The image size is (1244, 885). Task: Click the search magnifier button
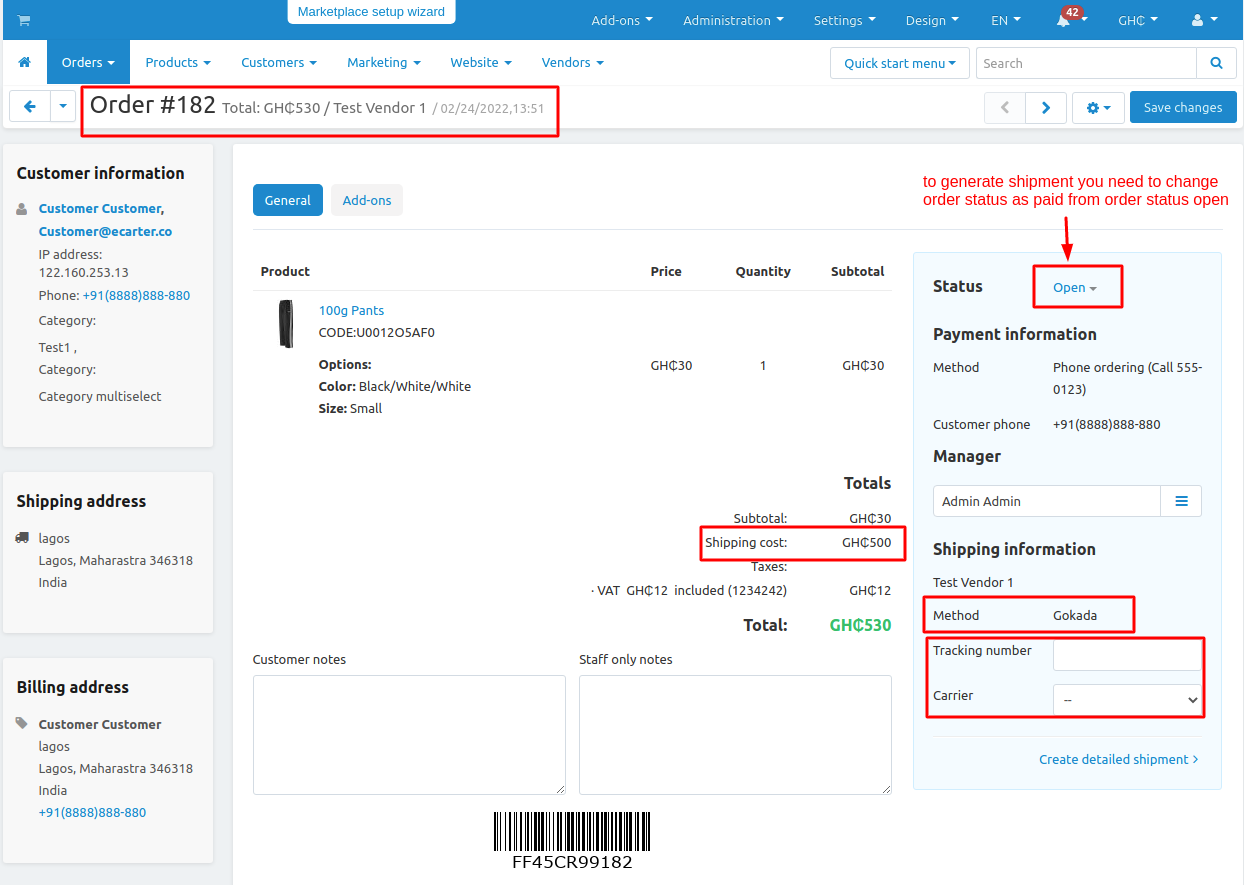[x=1216, y=63]
